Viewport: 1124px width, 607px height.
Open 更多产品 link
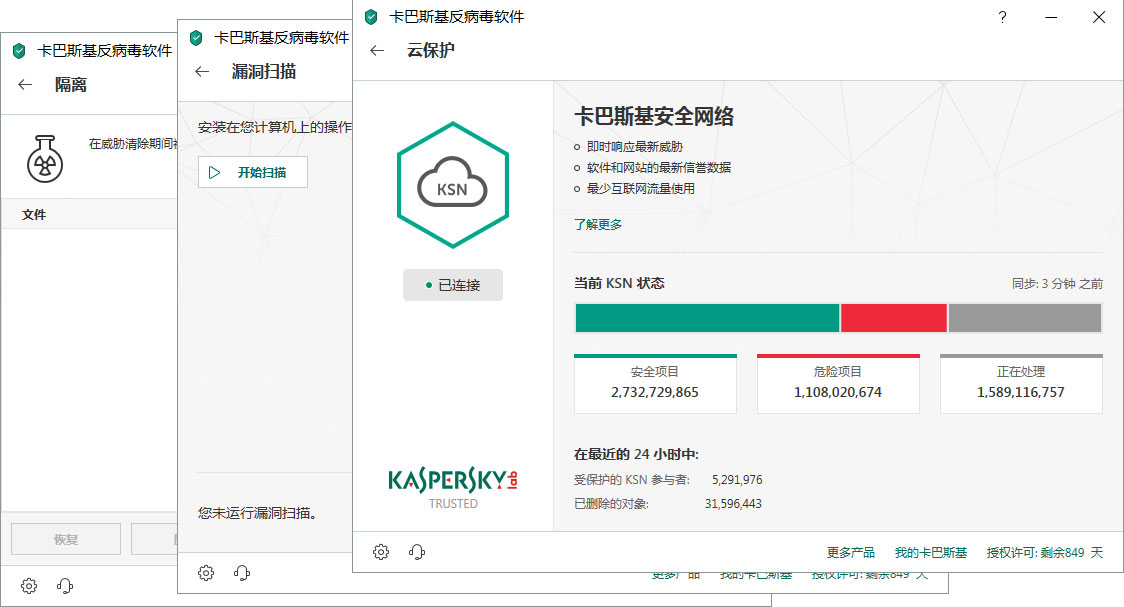[x=850, y=553]
